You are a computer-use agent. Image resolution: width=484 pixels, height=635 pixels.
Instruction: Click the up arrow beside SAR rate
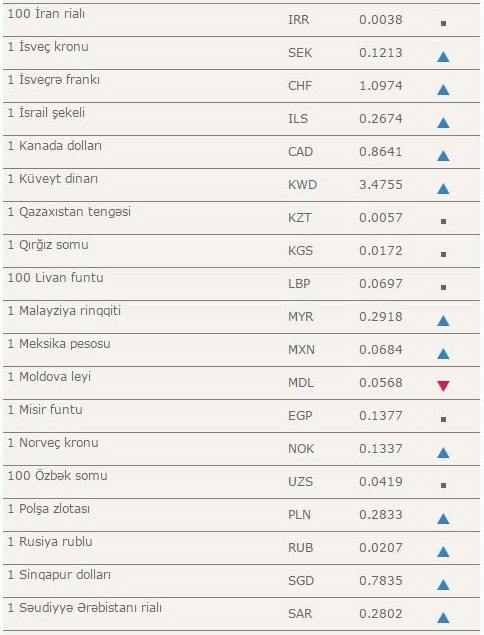click(x=443, y=617)
